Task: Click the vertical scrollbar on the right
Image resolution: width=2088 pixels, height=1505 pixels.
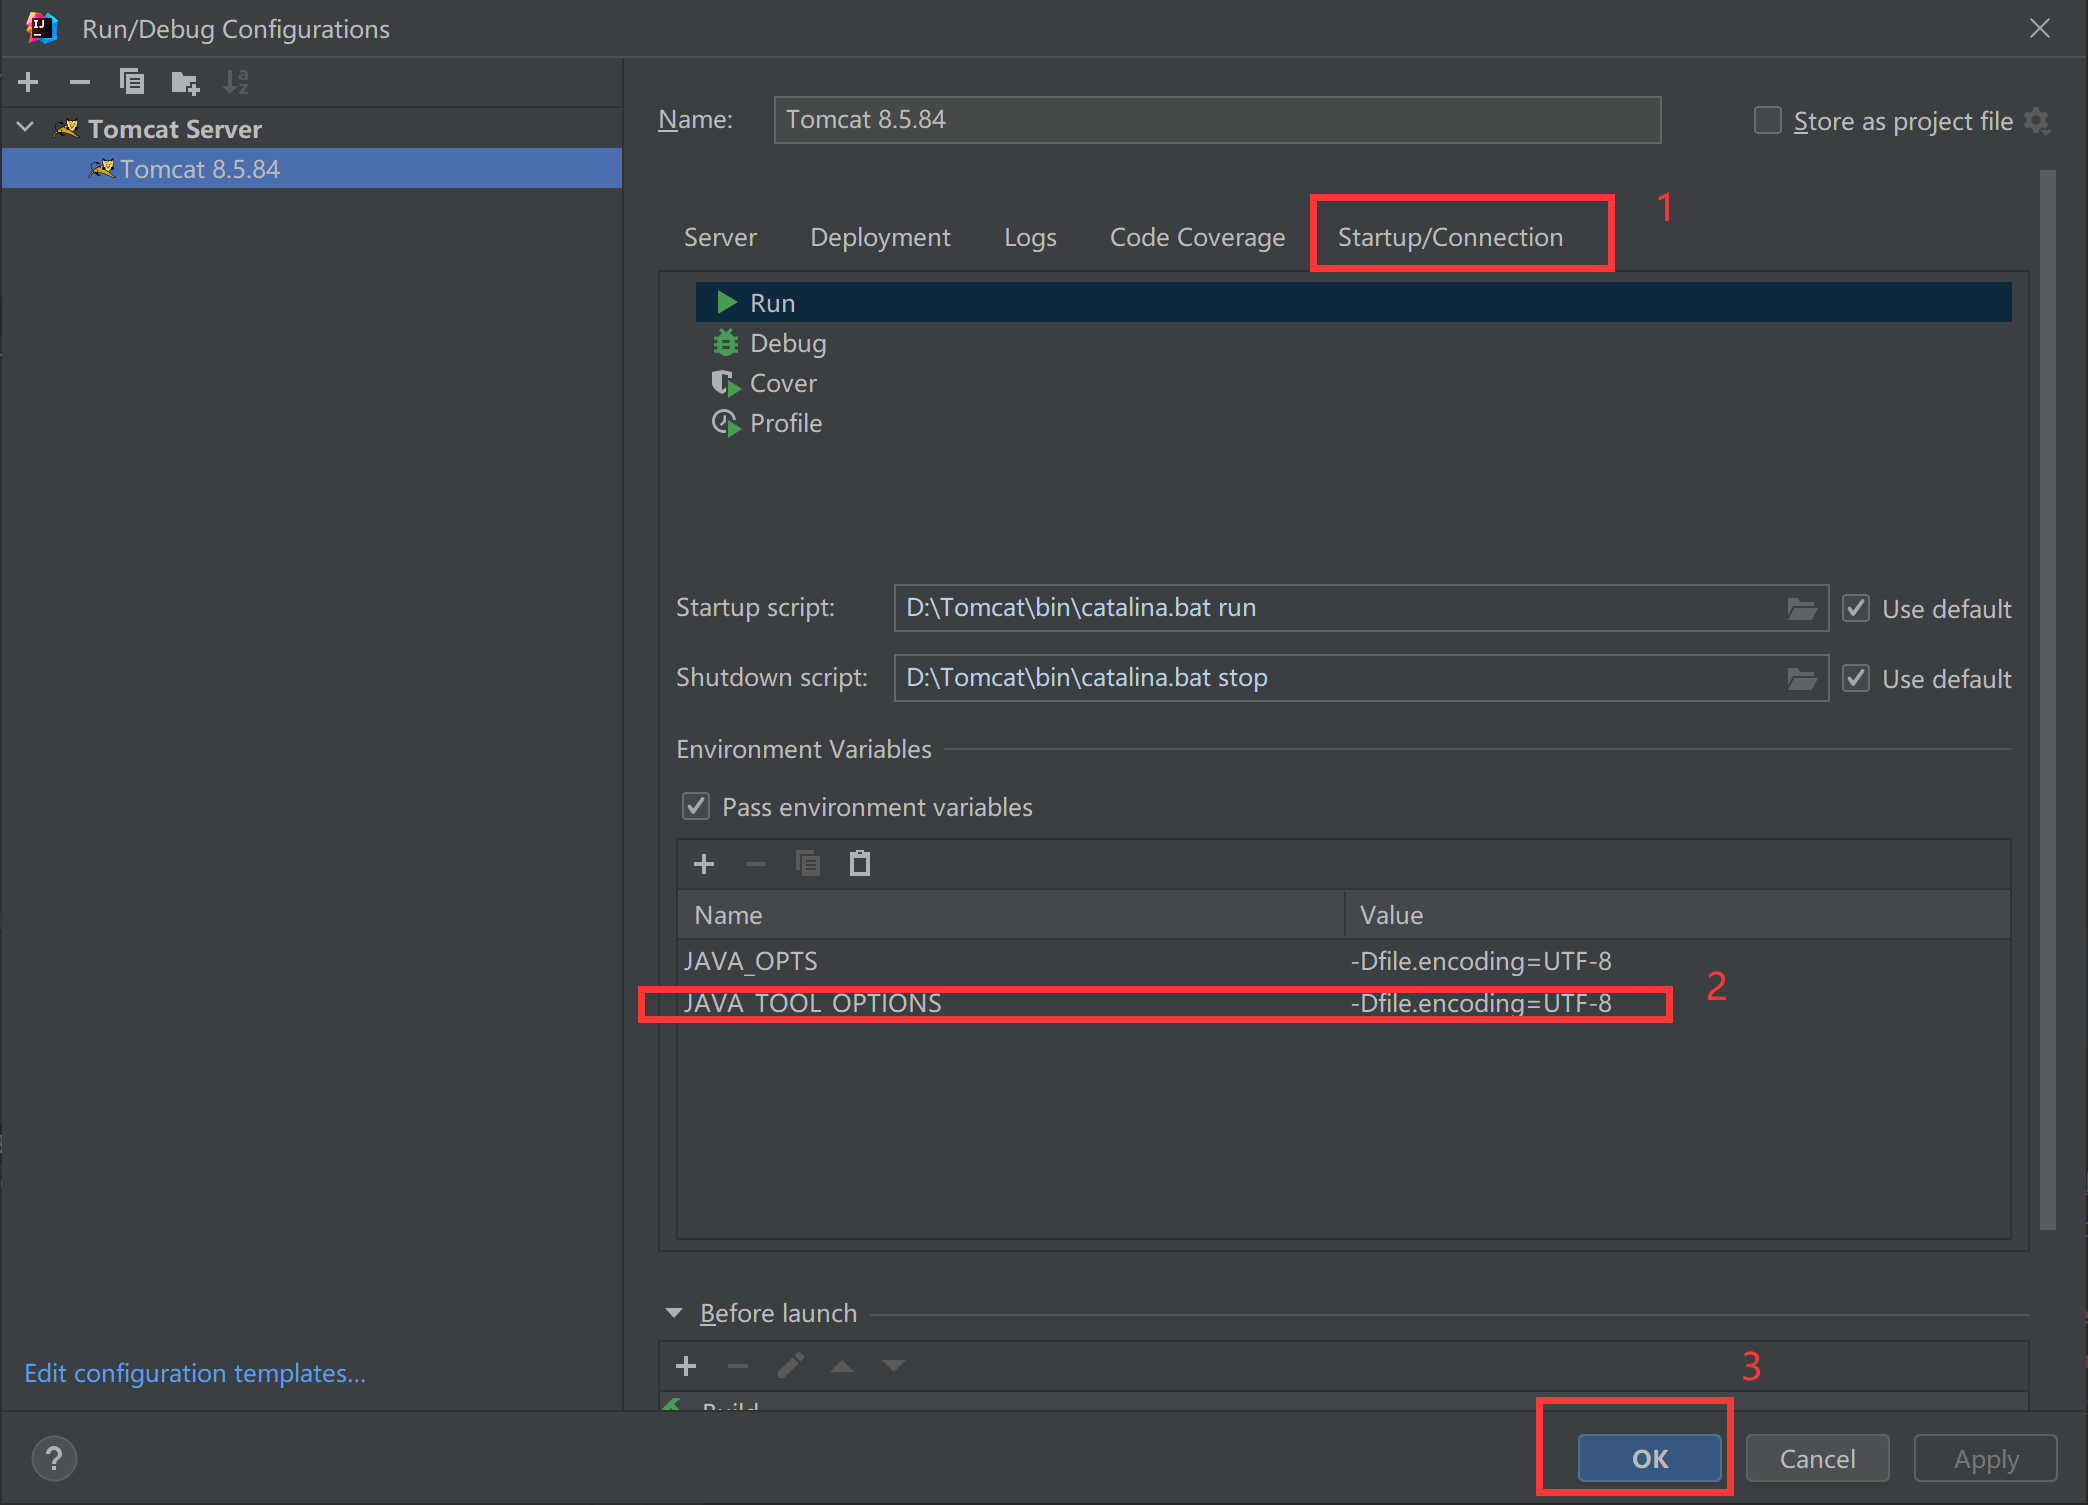Action: (2047, 700)
